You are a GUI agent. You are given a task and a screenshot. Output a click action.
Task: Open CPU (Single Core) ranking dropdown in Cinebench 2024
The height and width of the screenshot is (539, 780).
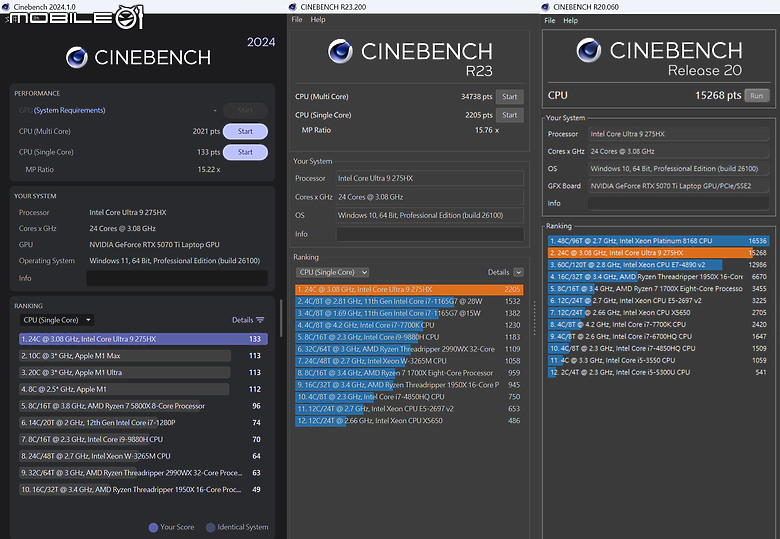pos(57,320)
